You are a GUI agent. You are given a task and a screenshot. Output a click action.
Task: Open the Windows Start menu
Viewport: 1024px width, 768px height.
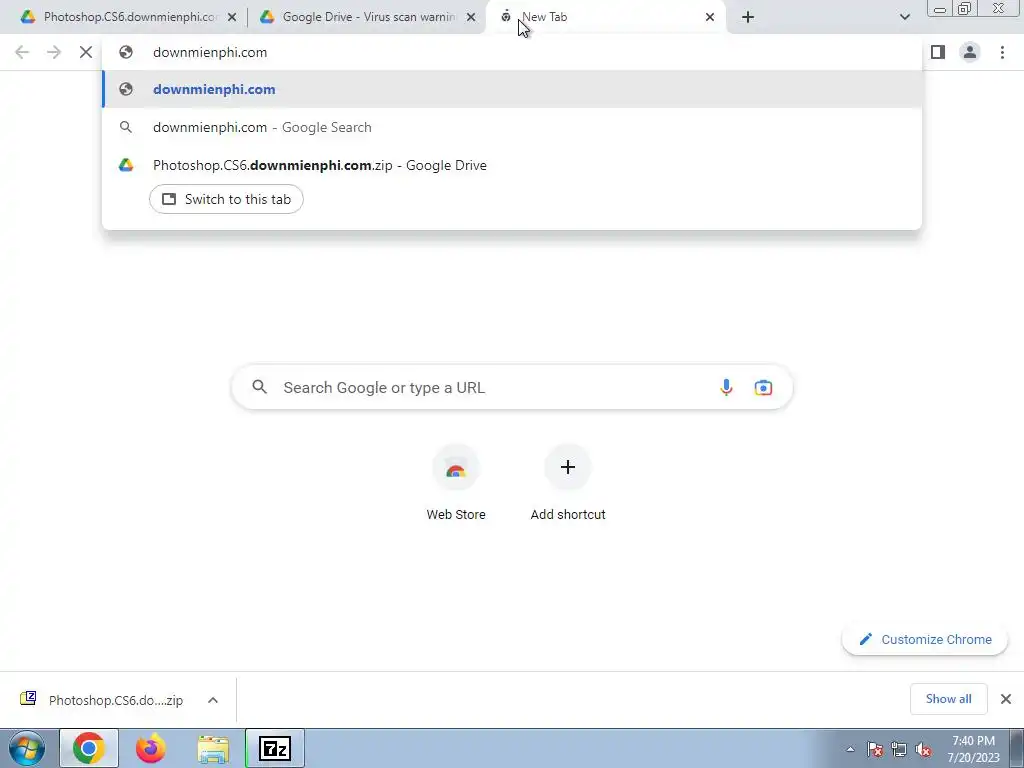(x=27, y=748)
